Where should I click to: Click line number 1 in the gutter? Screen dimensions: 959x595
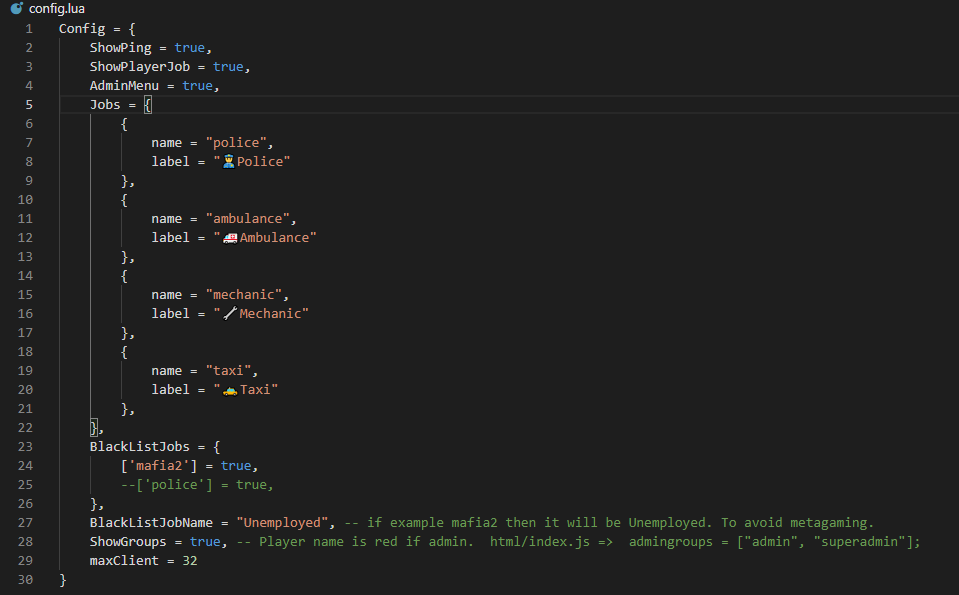coord(29,29)
